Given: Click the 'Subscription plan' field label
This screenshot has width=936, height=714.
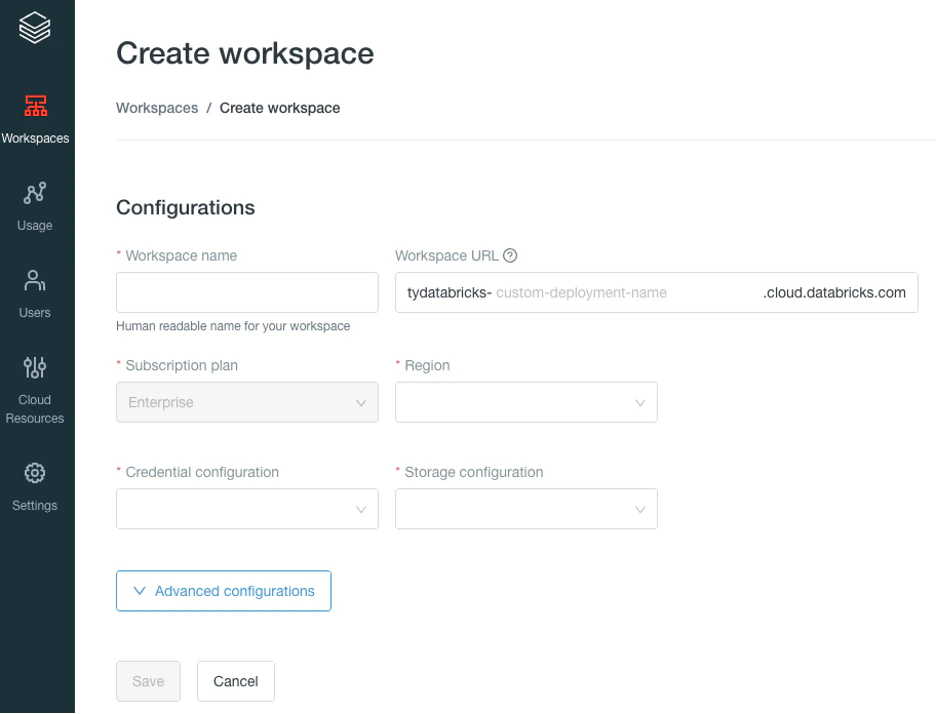Looking at the screenshot, I should click(181, 365).
